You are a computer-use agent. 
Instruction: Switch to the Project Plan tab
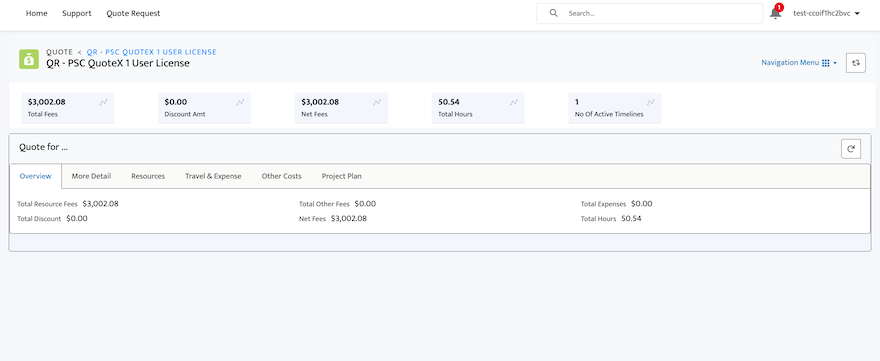tap(342, 176)
